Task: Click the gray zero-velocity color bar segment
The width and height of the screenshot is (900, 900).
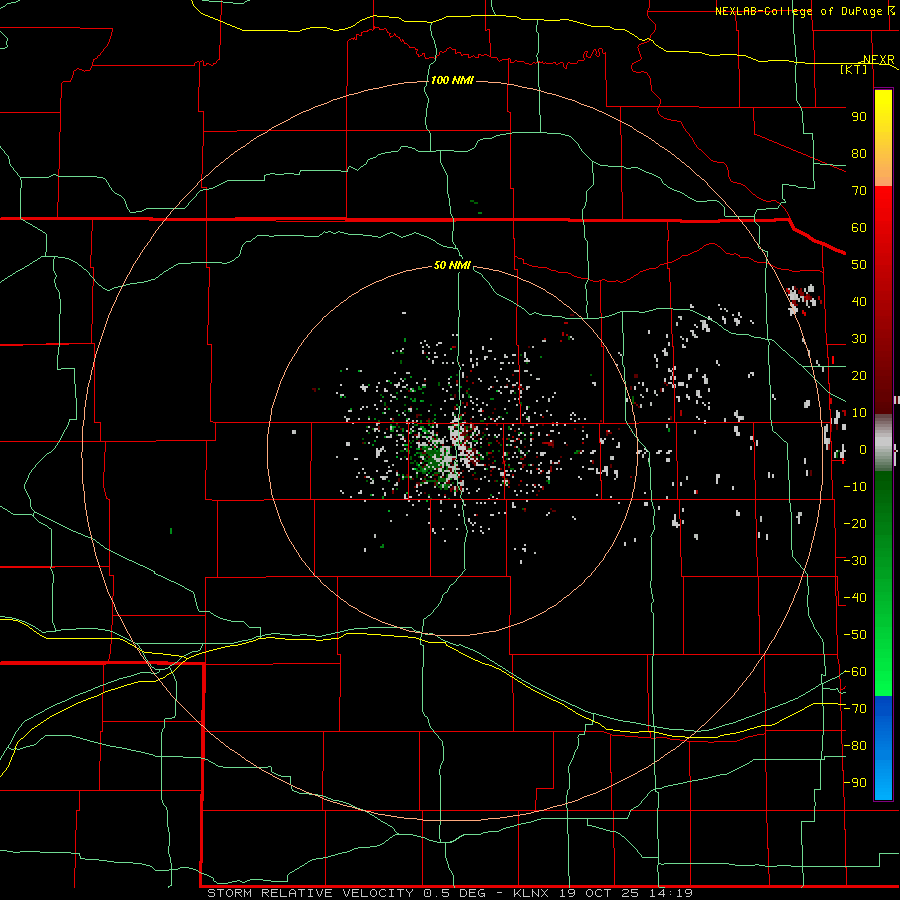Action: pos(883,443)
